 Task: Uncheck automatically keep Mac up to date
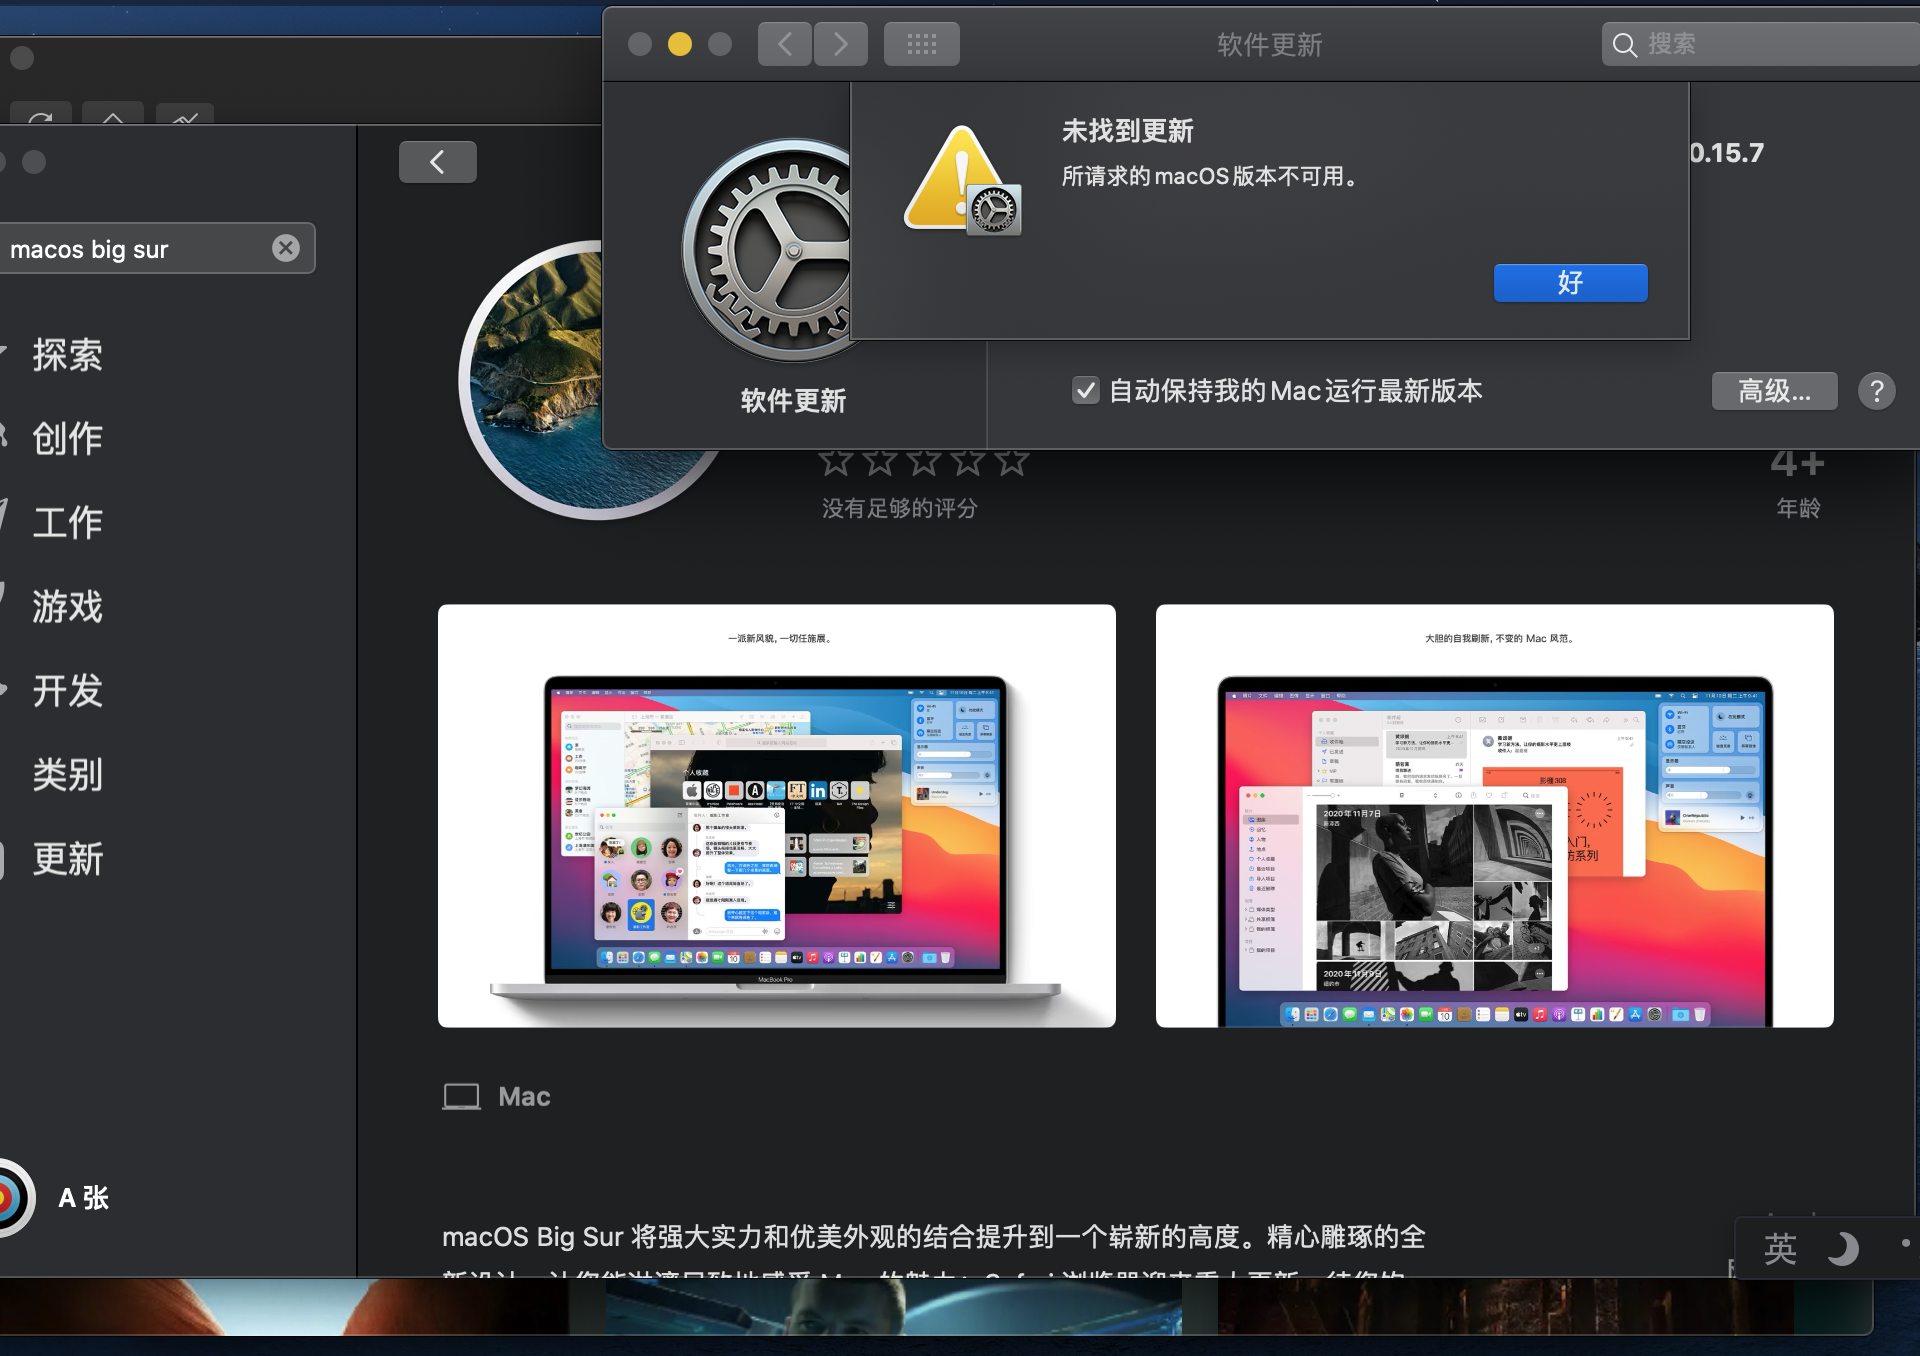[1085, 391]
